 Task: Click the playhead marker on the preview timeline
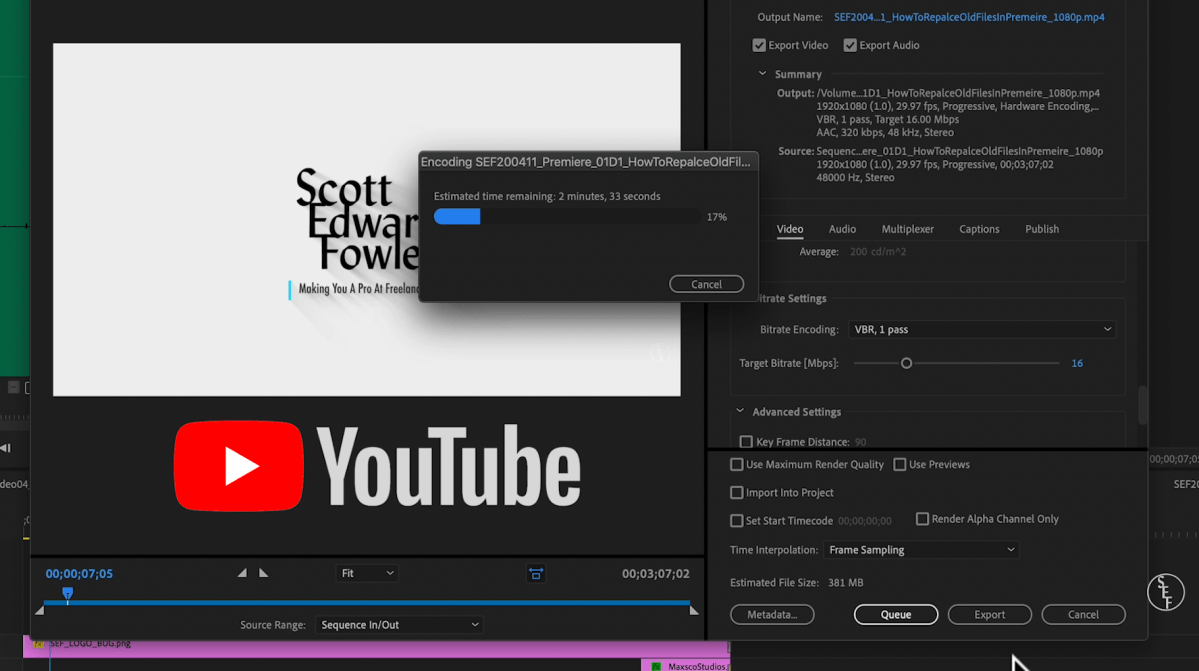click(67, 594)
